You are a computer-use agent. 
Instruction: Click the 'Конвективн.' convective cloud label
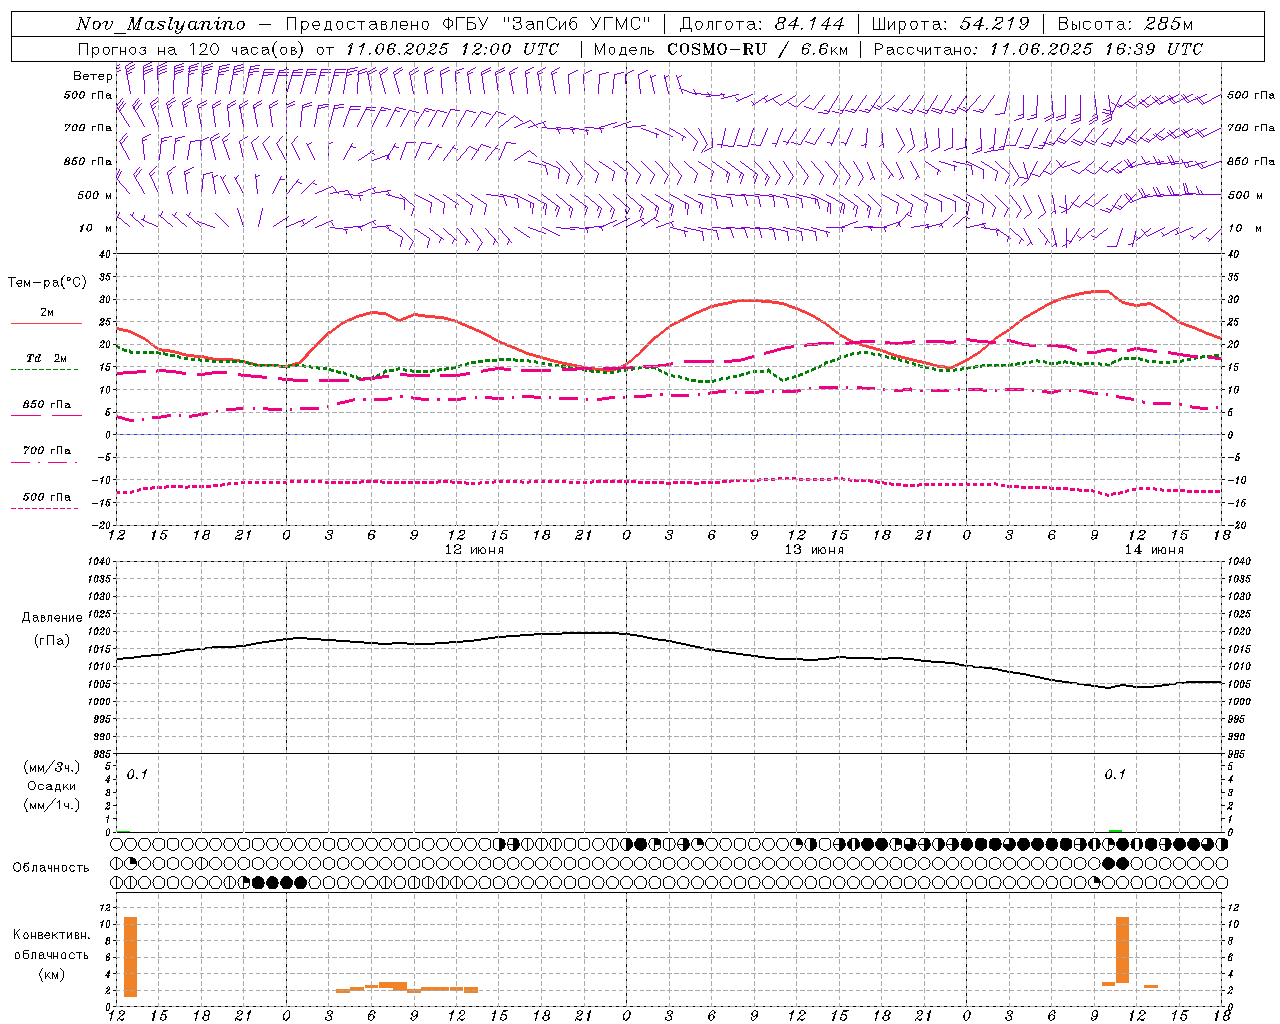pyautogui.click(x=52, y=935)
